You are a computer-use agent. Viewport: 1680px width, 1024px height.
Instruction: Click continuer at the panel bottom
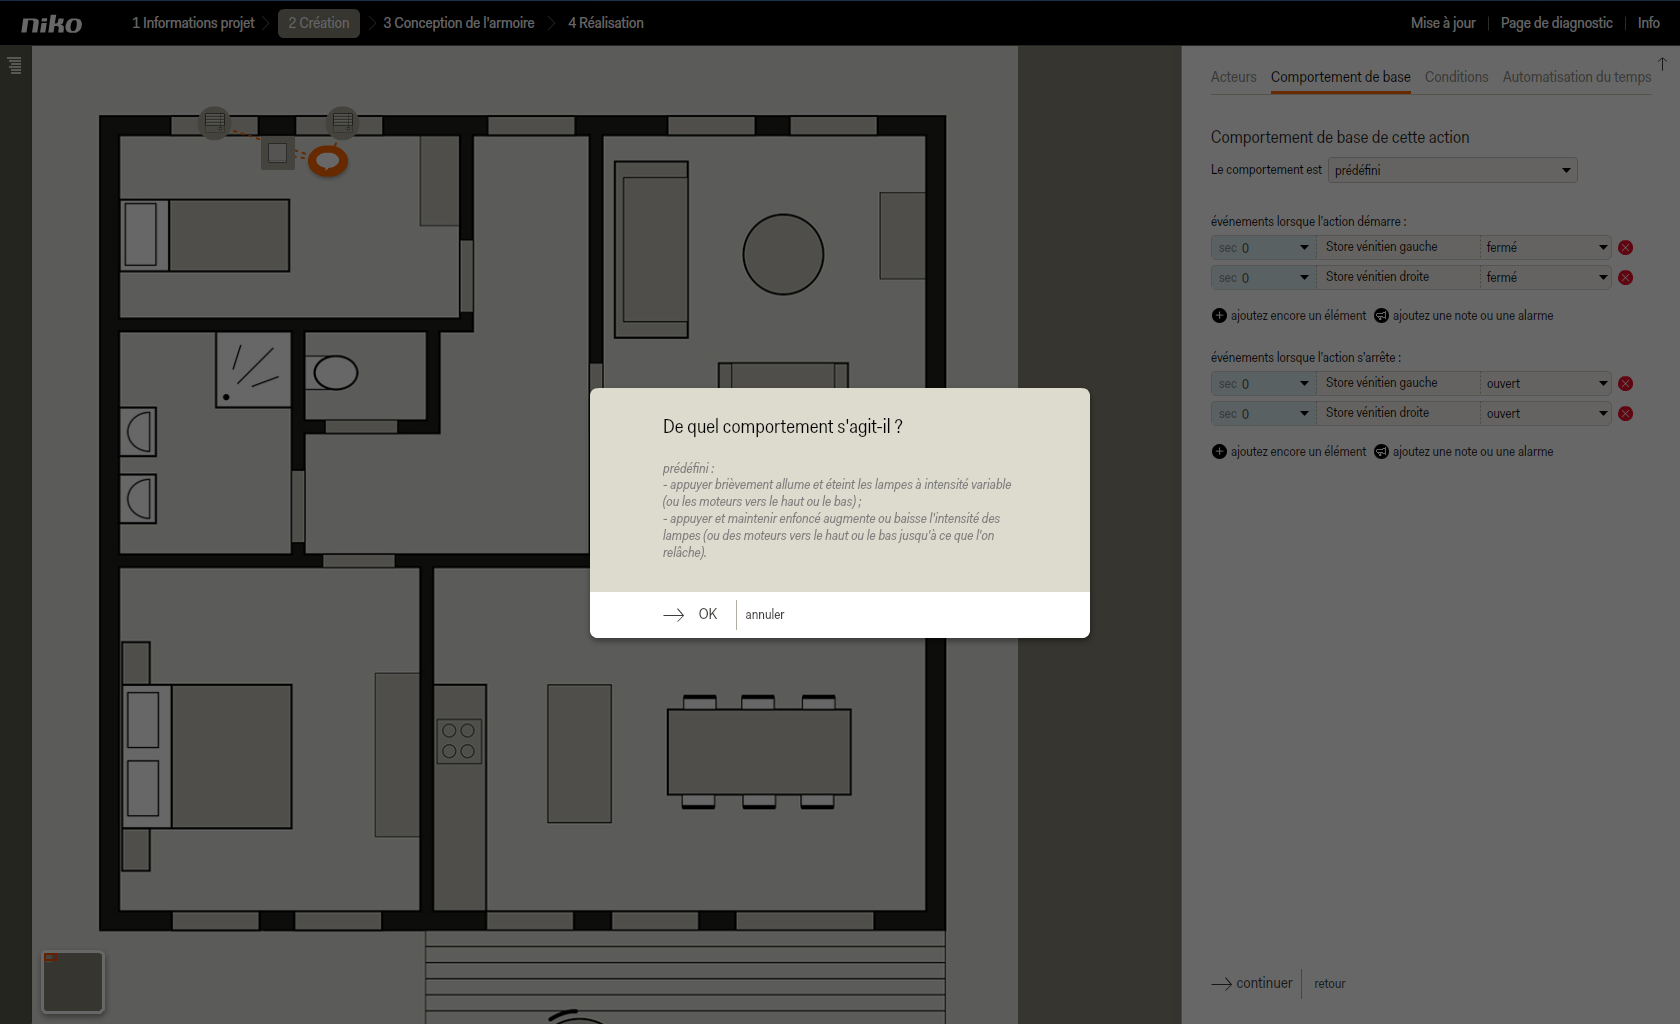[1264, 984]
